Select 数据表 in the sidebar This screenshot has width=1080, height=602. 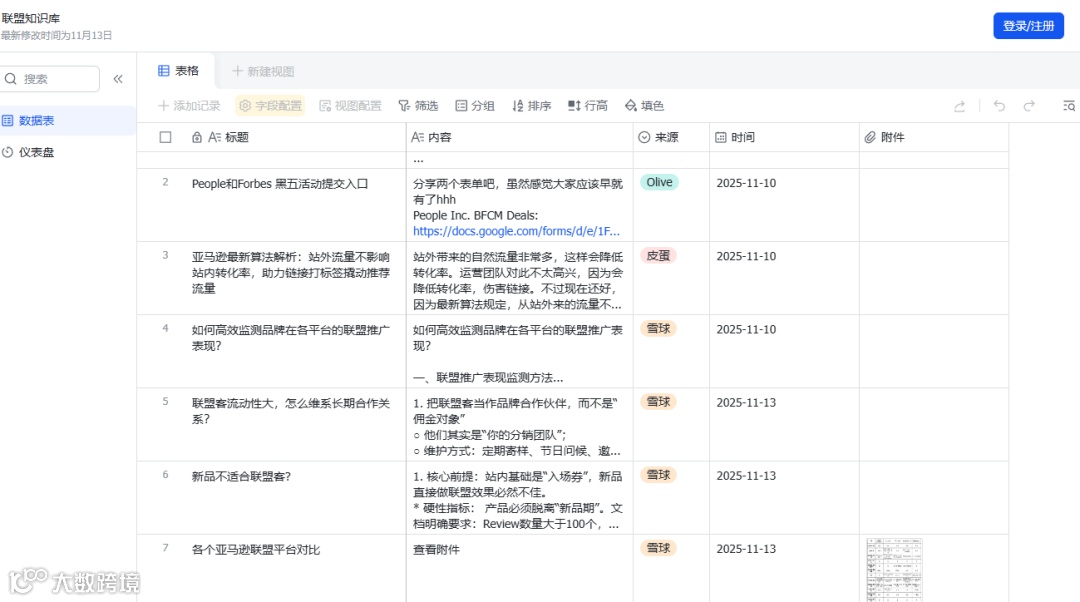(36, 120)
